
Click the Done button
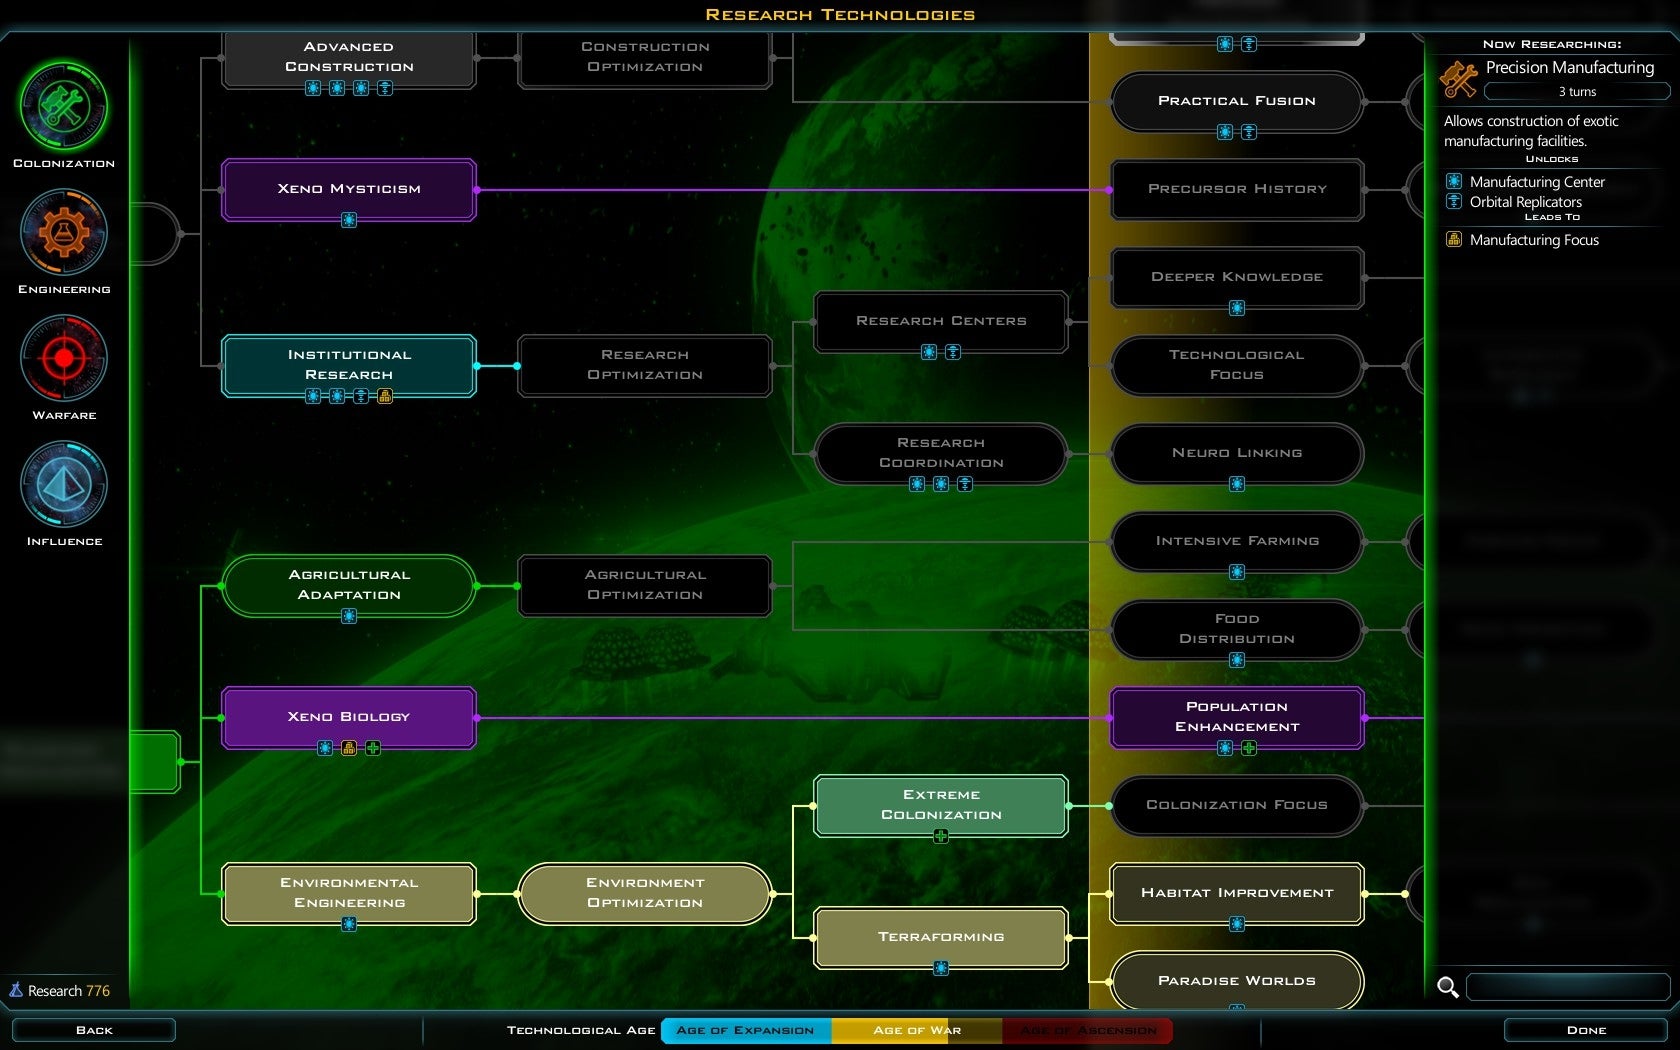1587,1030
